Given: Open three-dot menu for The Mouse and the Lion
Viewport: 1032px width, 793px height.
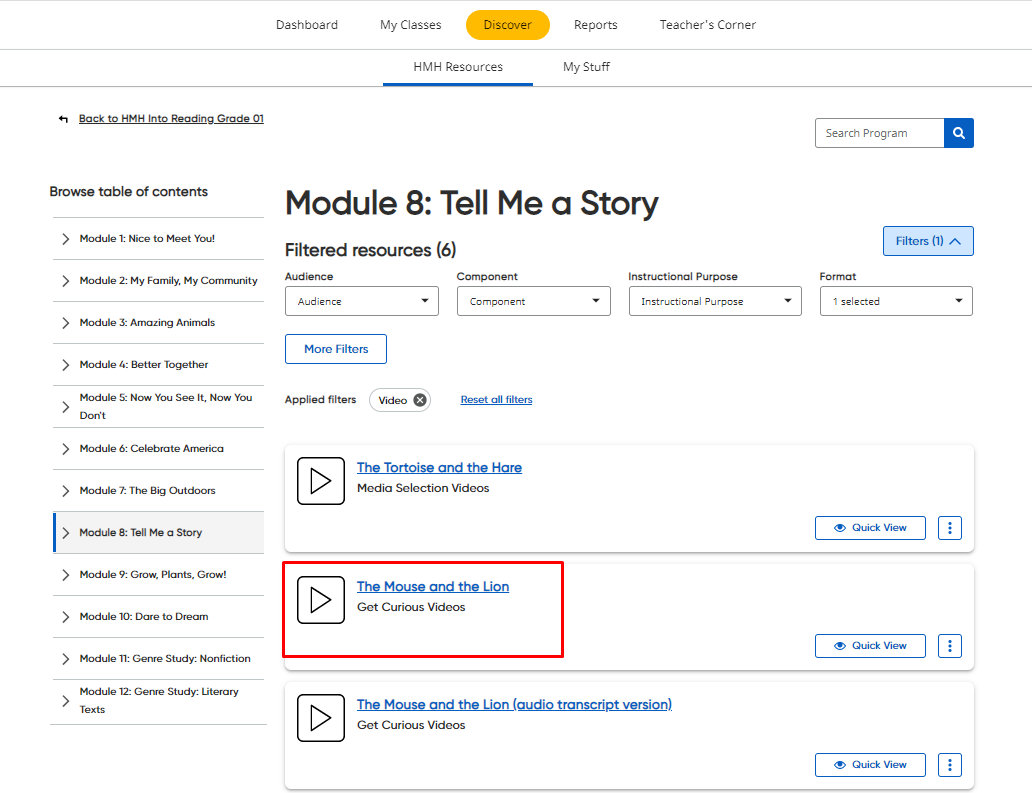Looking at the screenshot, I should coord(949,646).
